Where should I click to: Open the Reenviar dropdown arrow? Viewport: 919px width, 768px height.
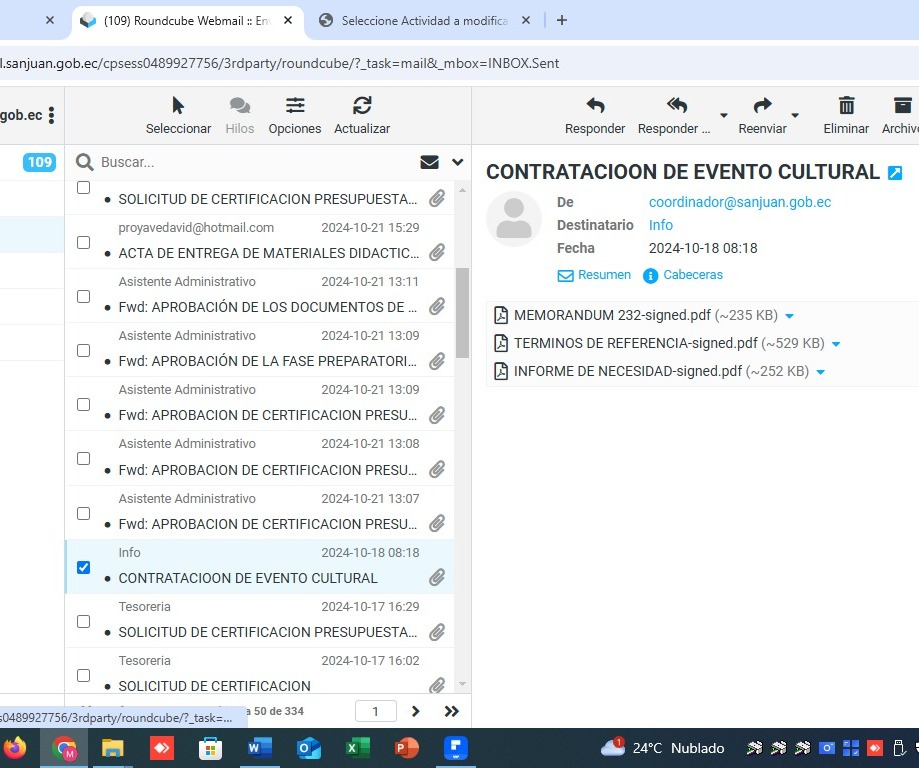[x=795, y=114]
